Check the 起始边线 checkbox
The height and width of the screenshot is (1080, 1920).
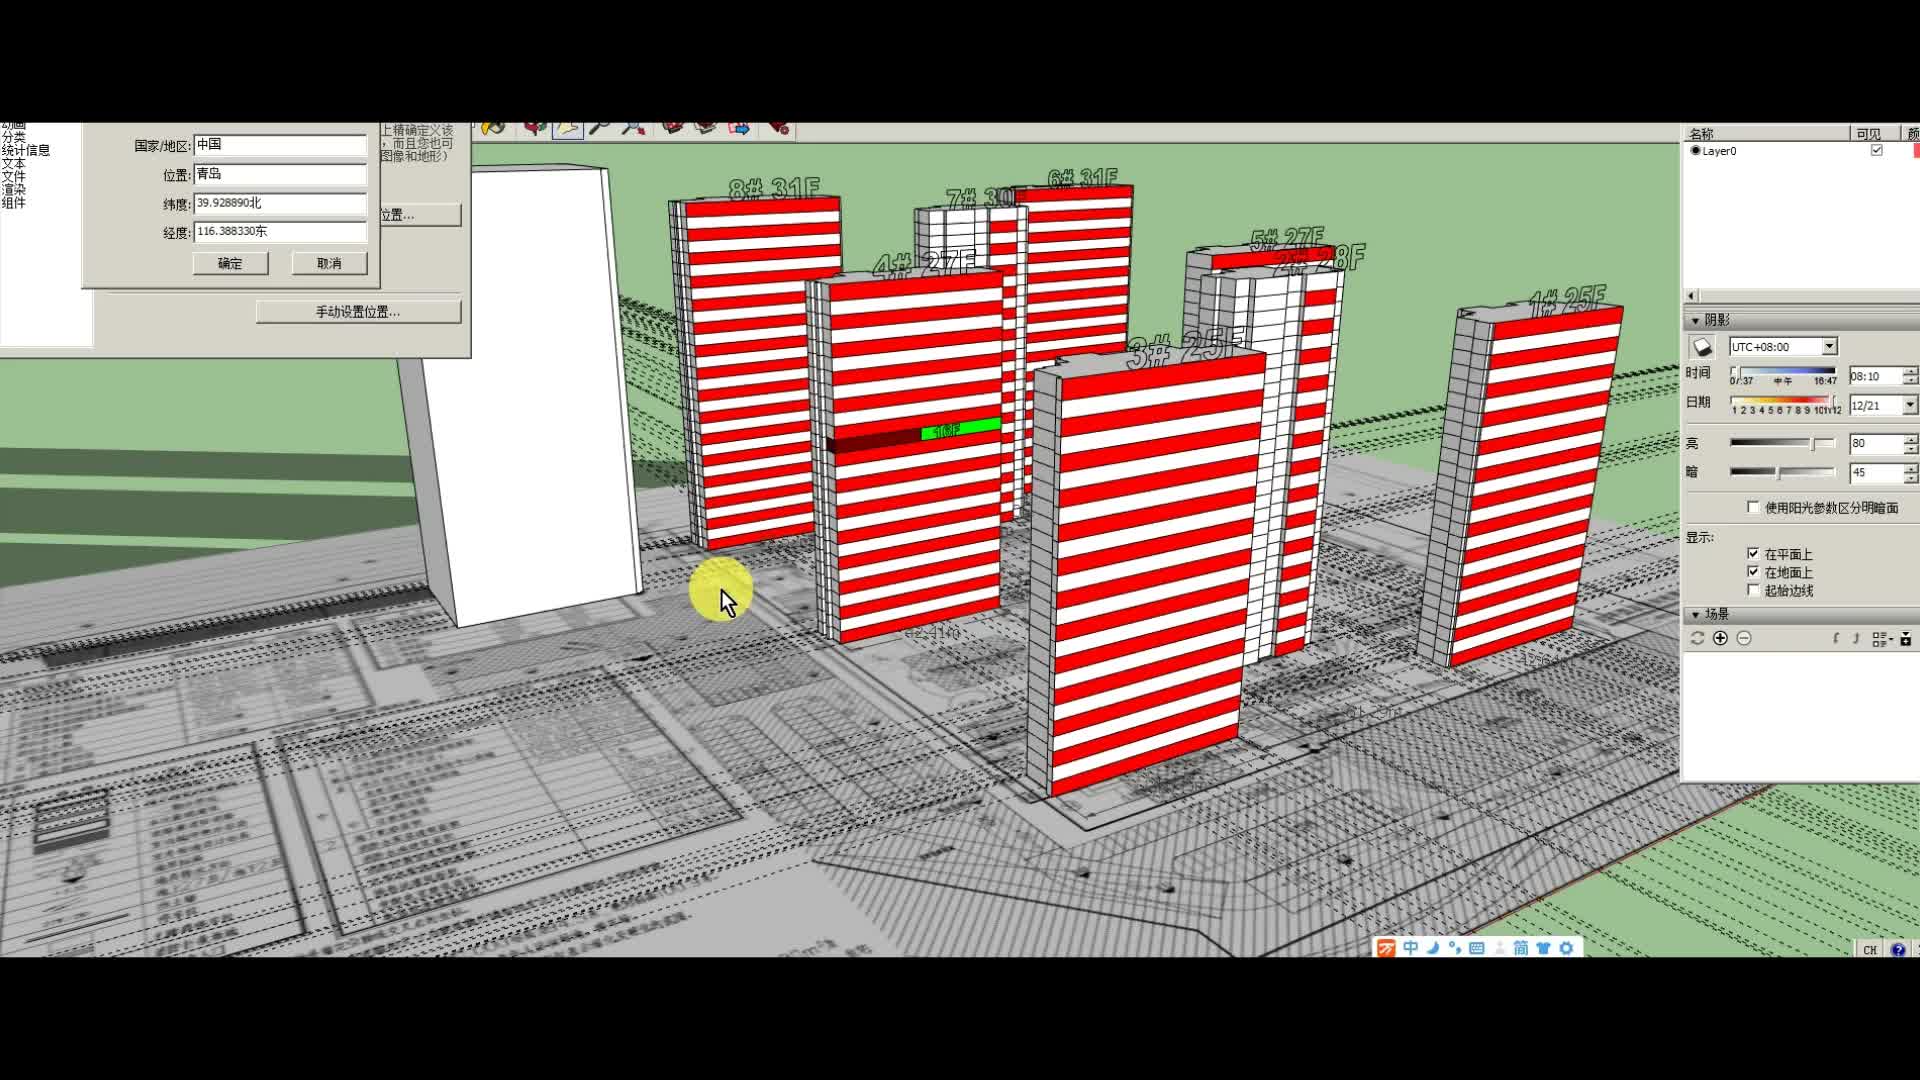coord(1753,590)
